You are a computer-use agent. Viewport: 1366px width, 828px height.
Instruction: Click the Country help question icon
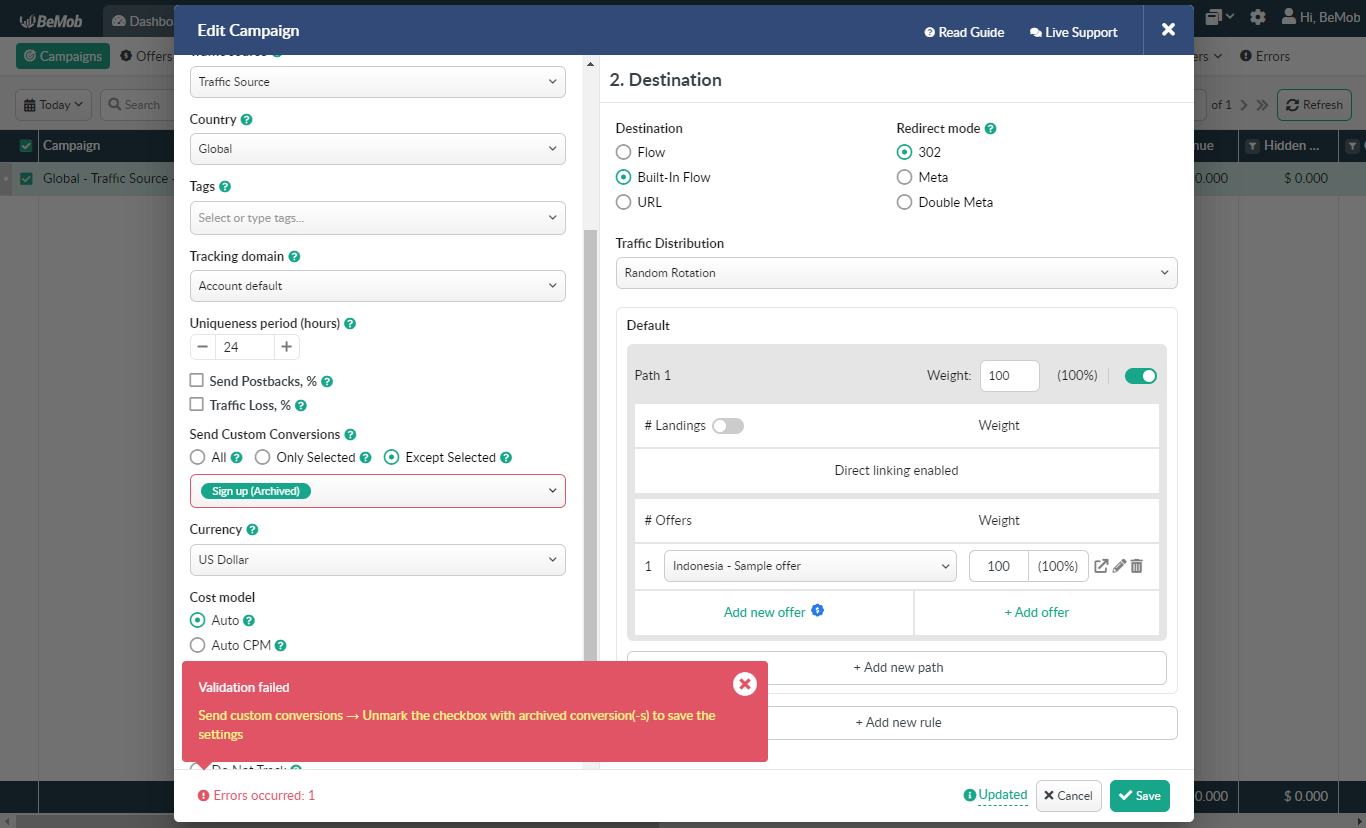(x=247, y=119)
